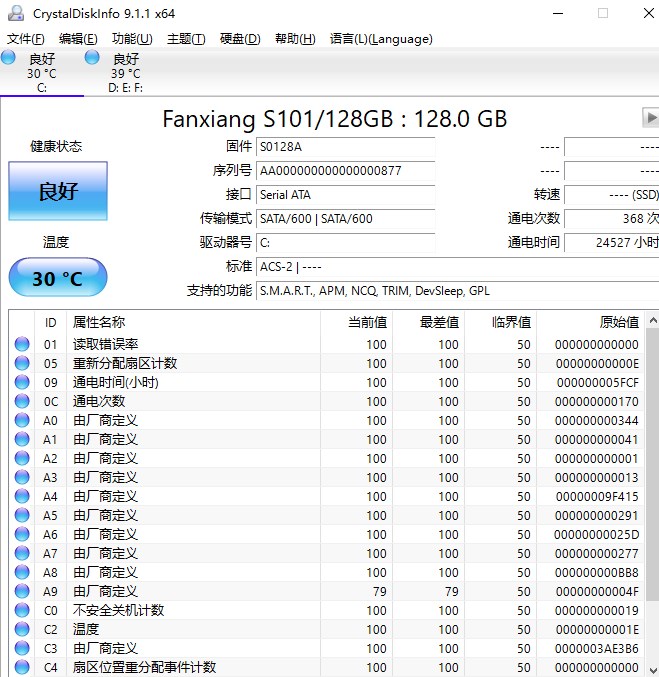The height and width of the screenshot is (677, 659).
Task: Click status icon for attribute A3
Action: [22, 477]
